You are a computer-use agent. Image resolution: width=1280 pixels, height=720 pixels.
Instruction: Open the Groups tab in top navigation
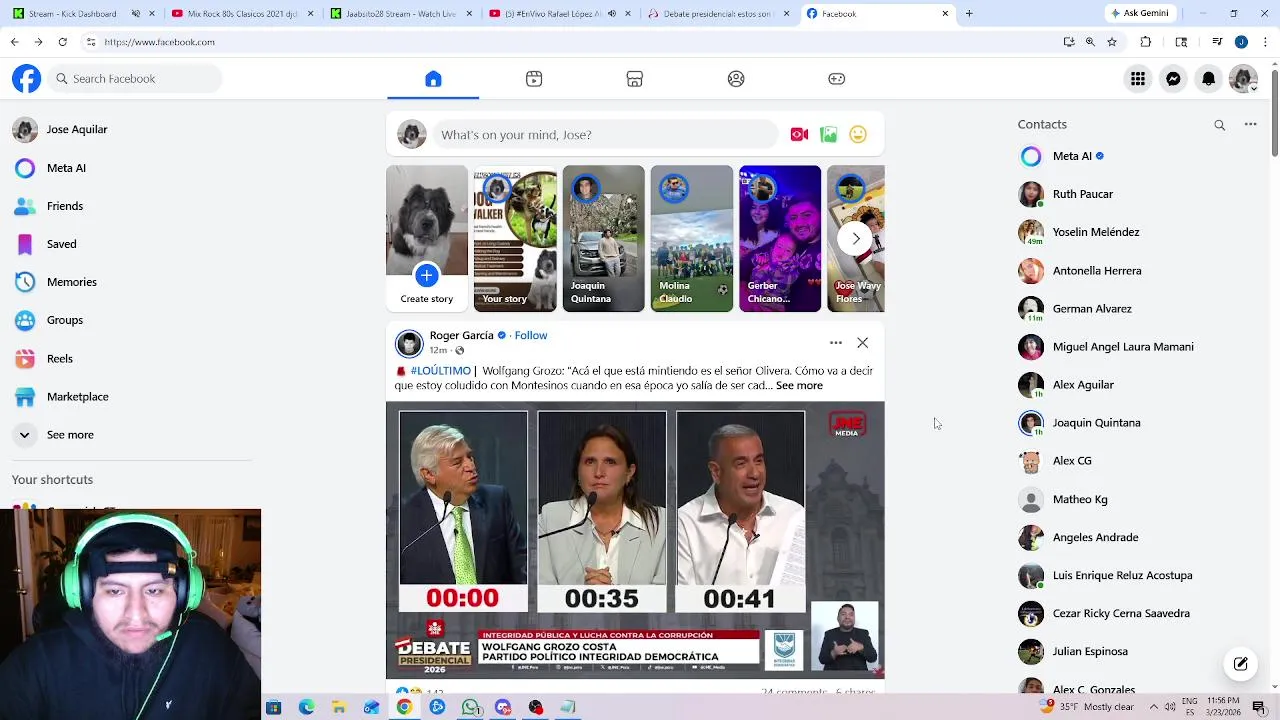[x=736, y=79]
